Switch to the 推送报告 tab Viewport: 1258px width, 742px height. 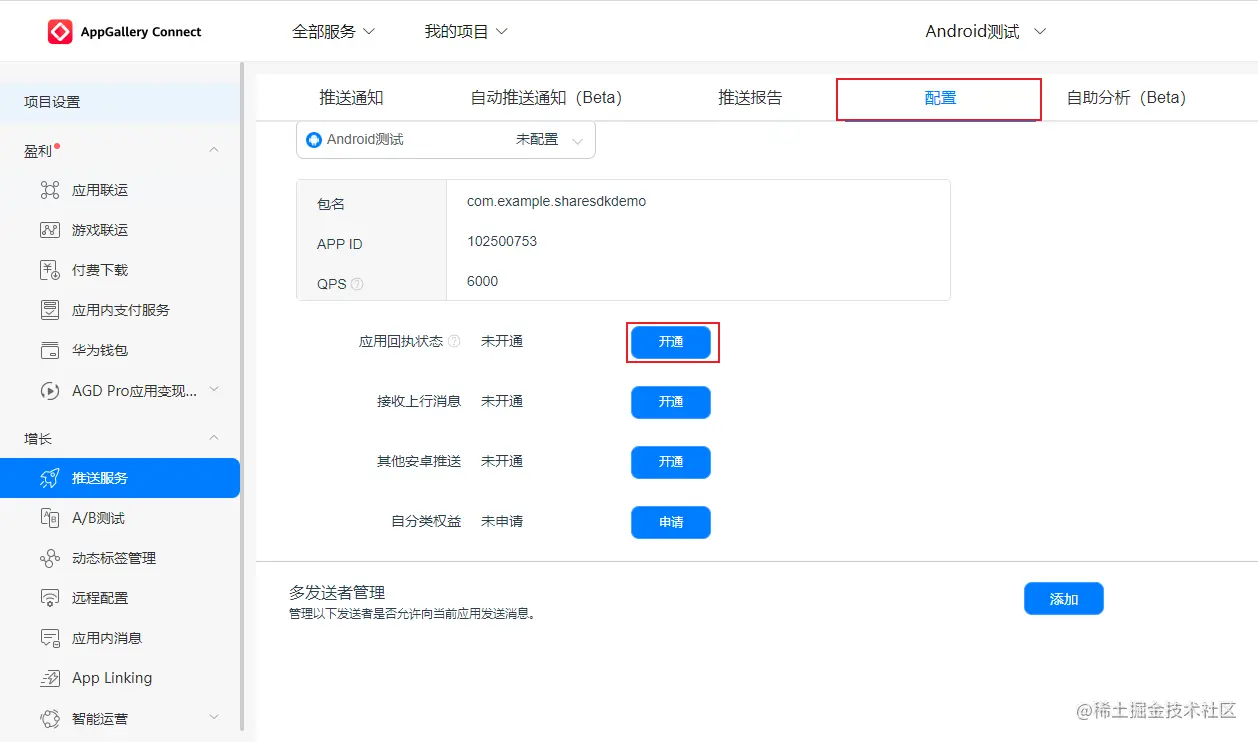(750, 97)
